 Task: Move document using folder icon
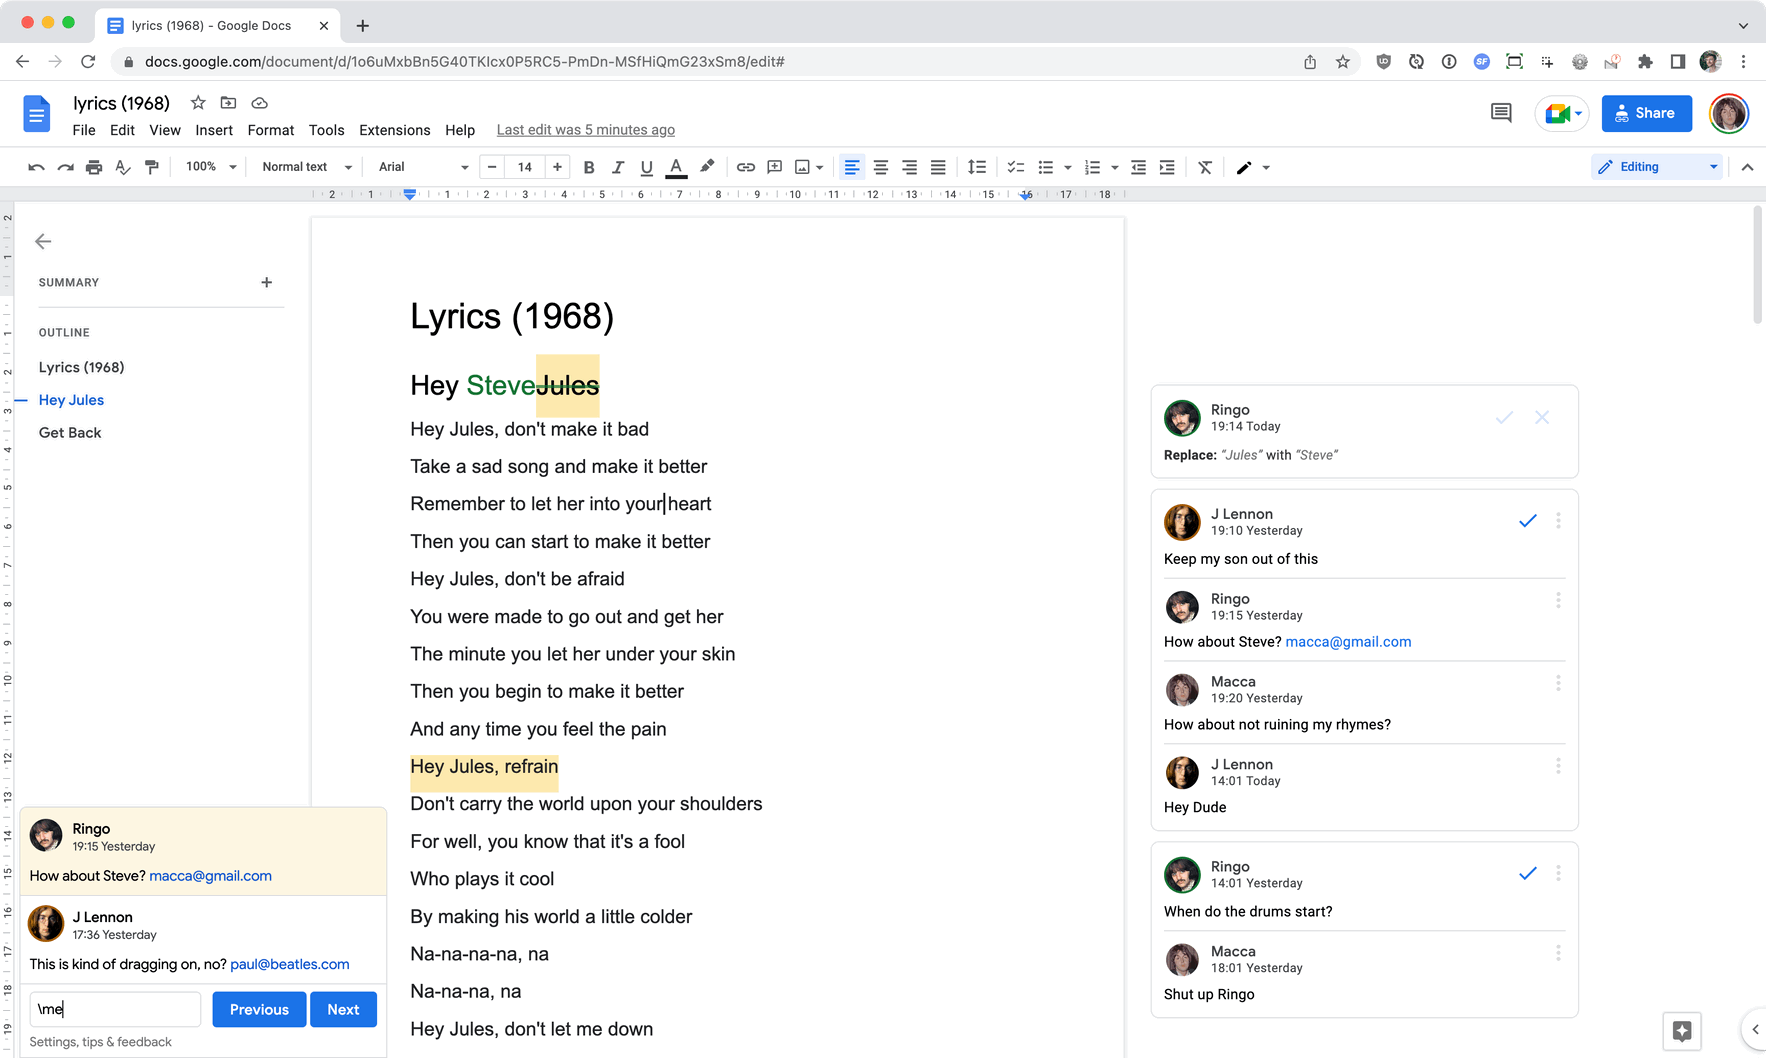228,103
